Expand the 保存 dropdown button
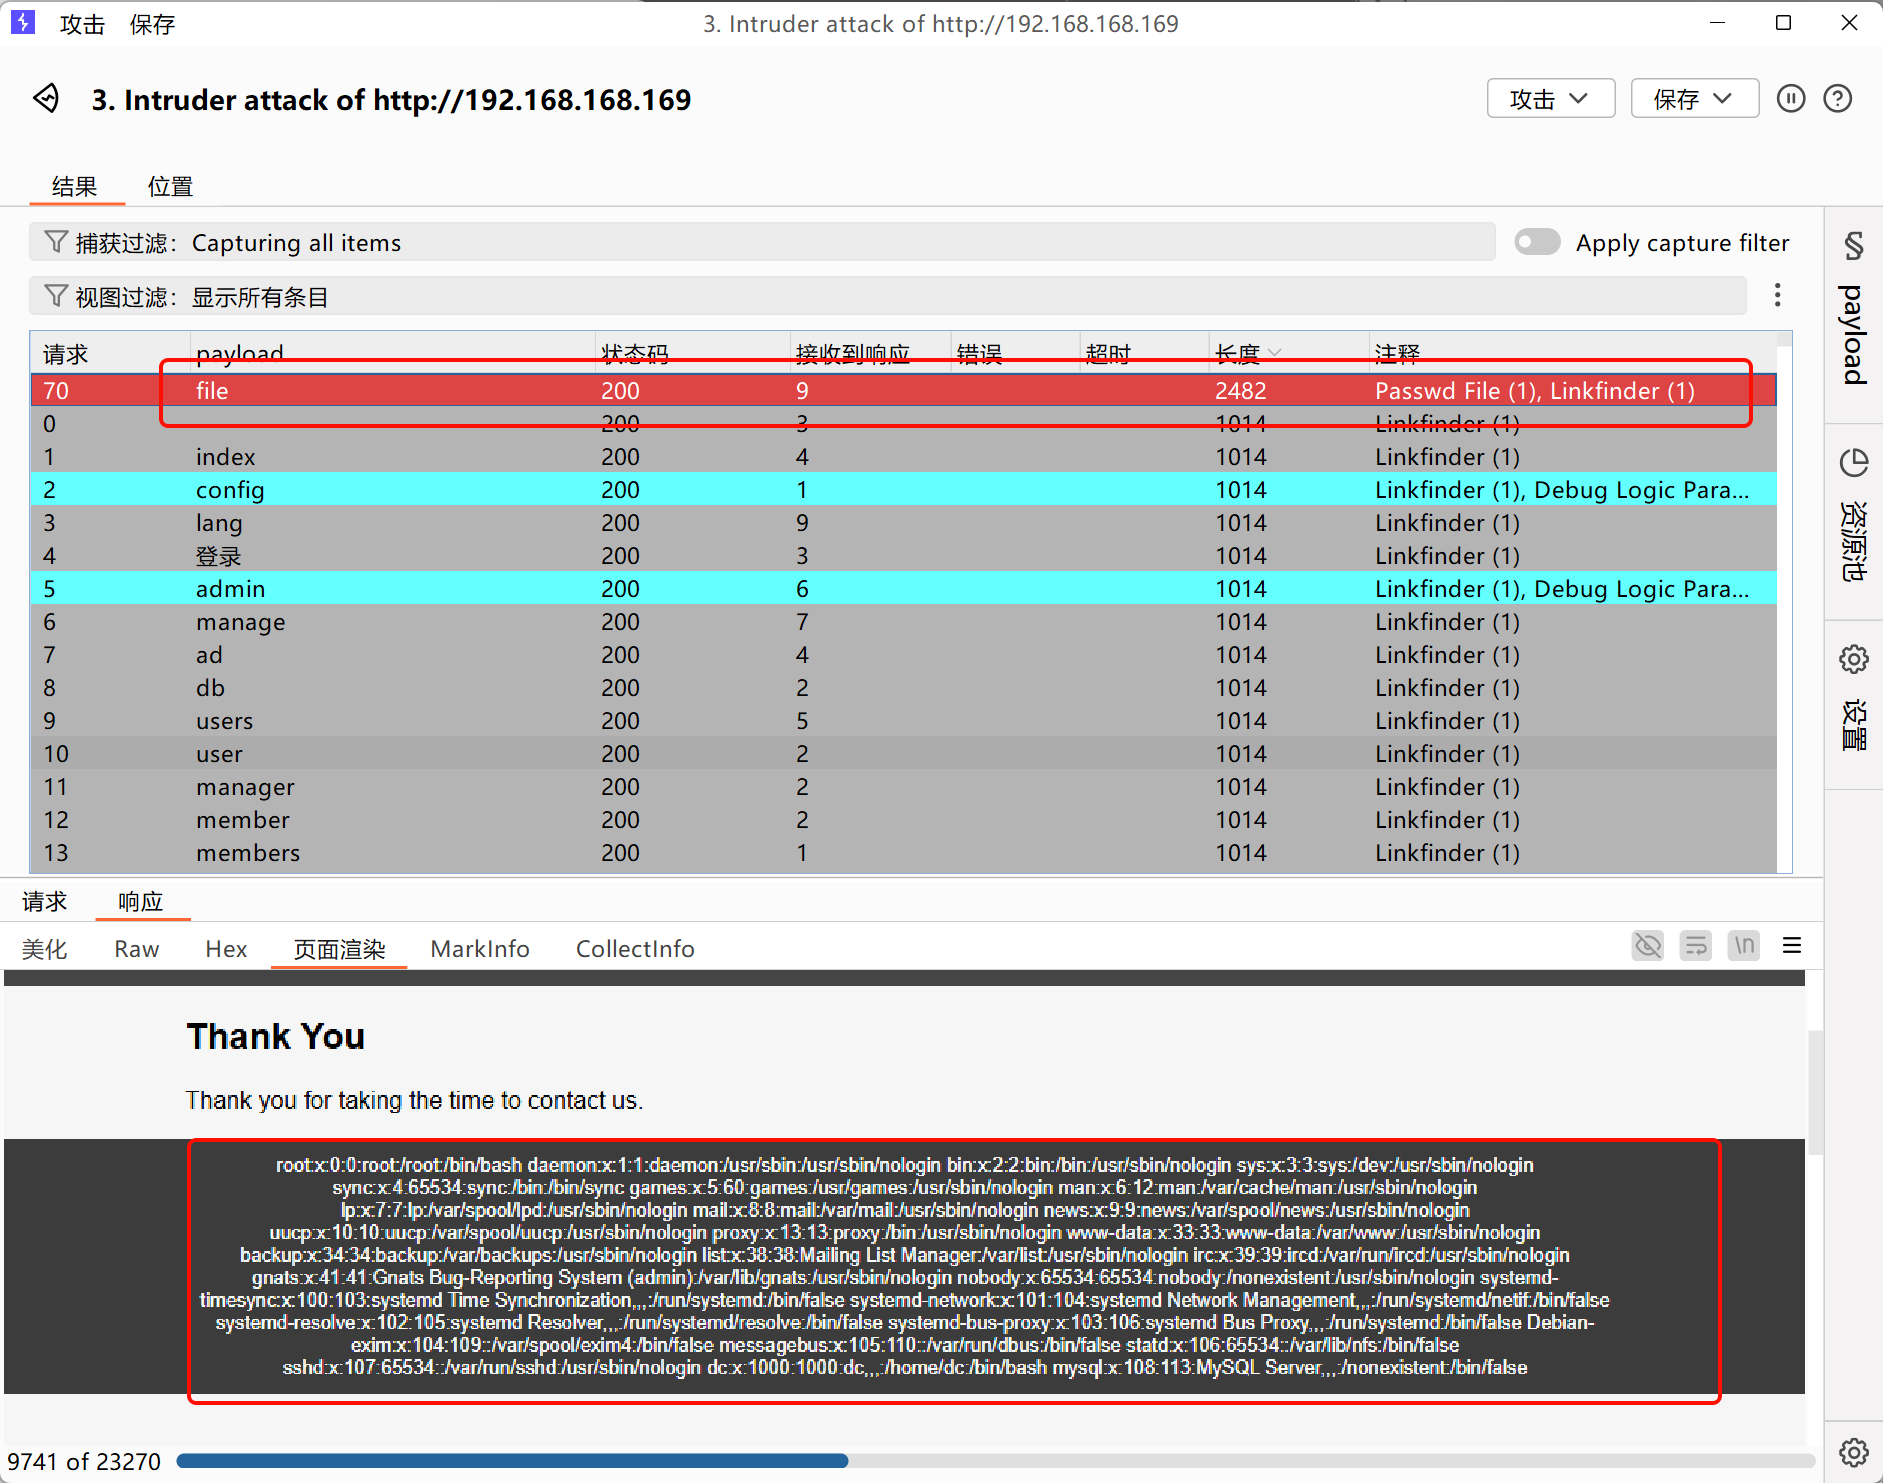 pos(1694,98)
